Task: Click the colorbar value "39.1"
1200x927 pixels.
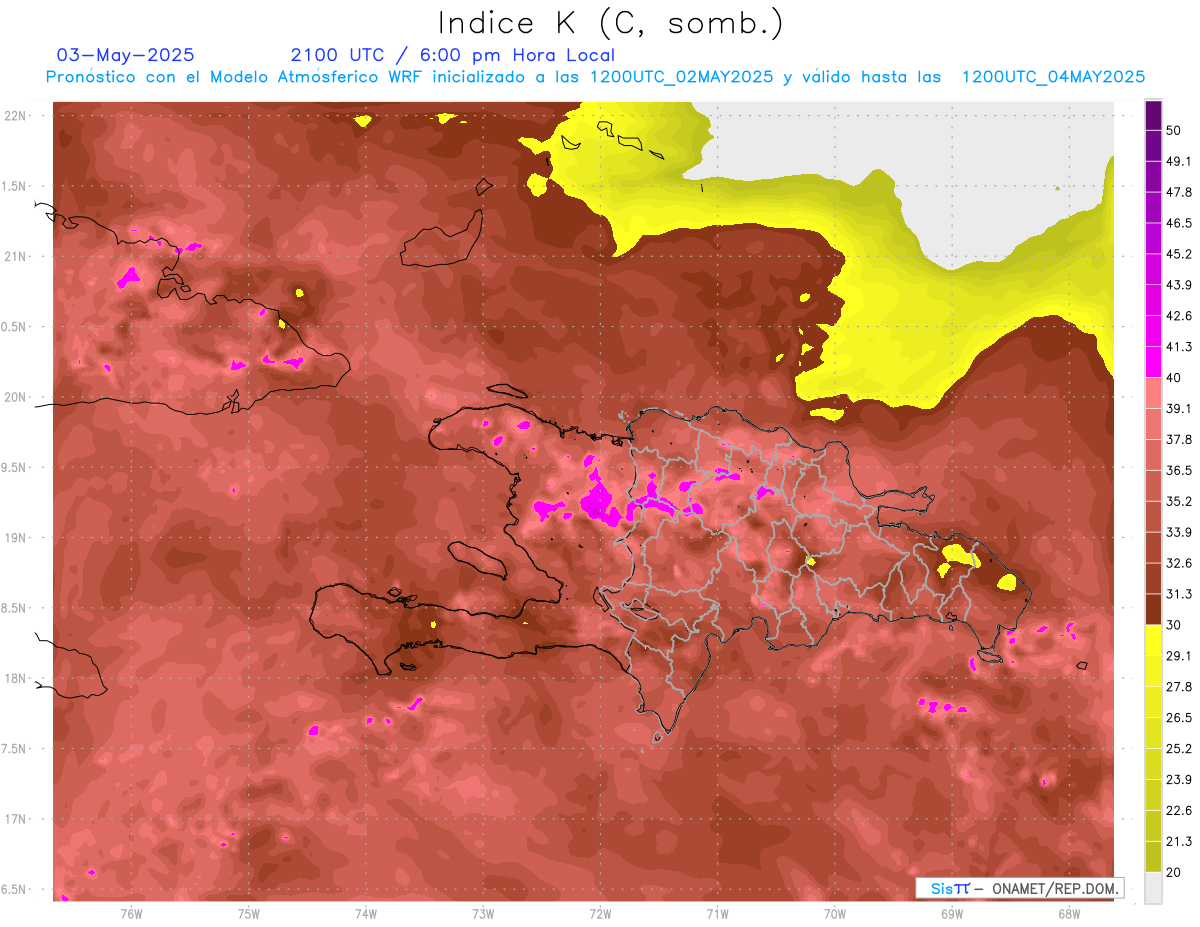Action: pos(1179,408)
